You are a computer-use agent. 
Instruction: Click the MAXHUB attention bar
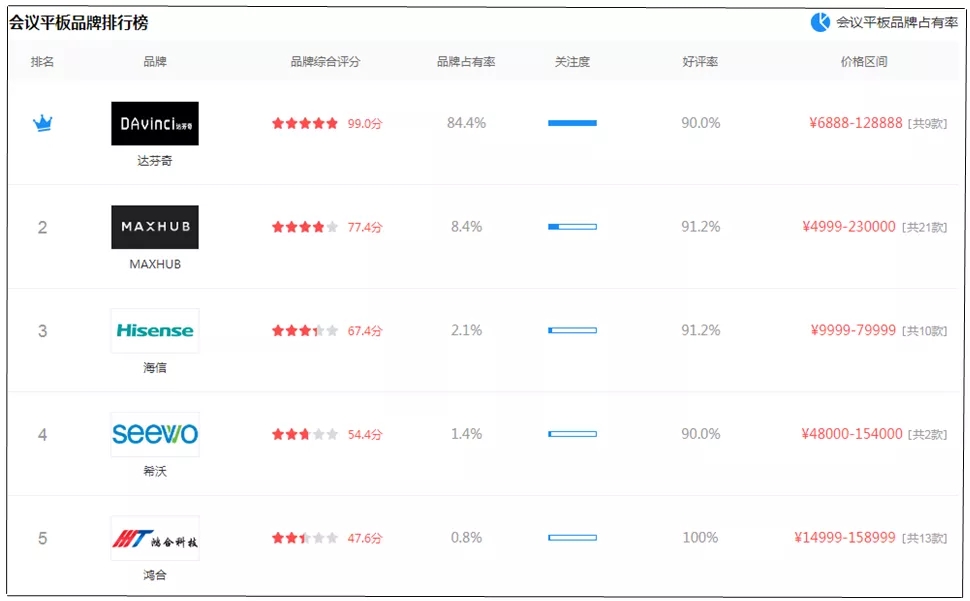click(x=572, y=227)
